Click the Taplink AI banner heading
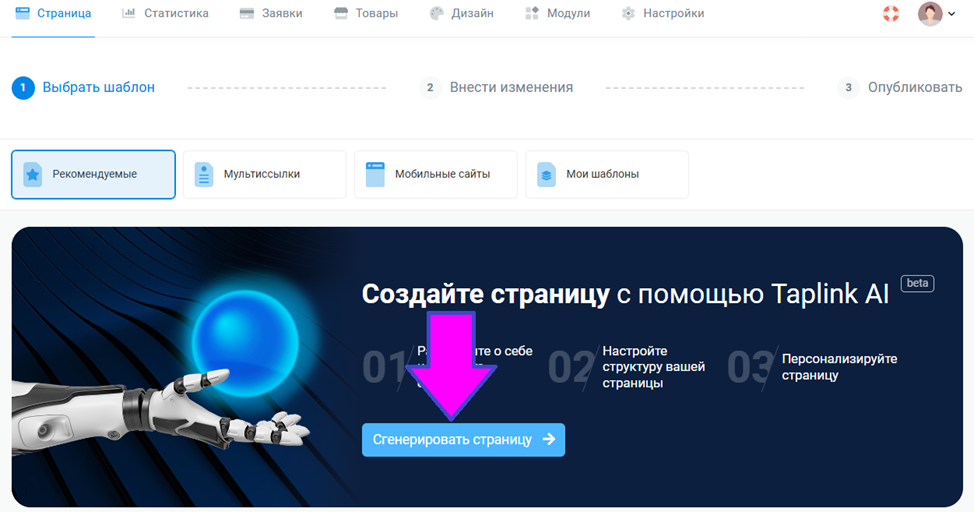Image resolution: width=974 pixels, height=512 pixels. point(625,294)
